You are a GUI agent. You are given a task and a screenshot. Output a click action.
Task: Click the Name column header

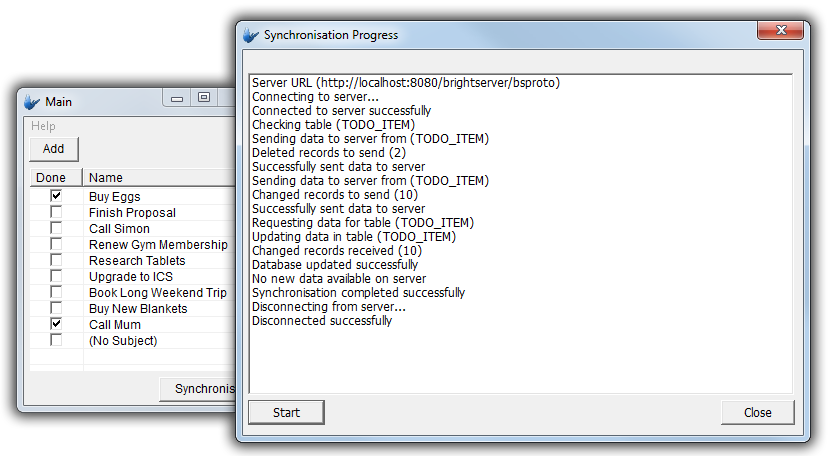pos(106,178)
